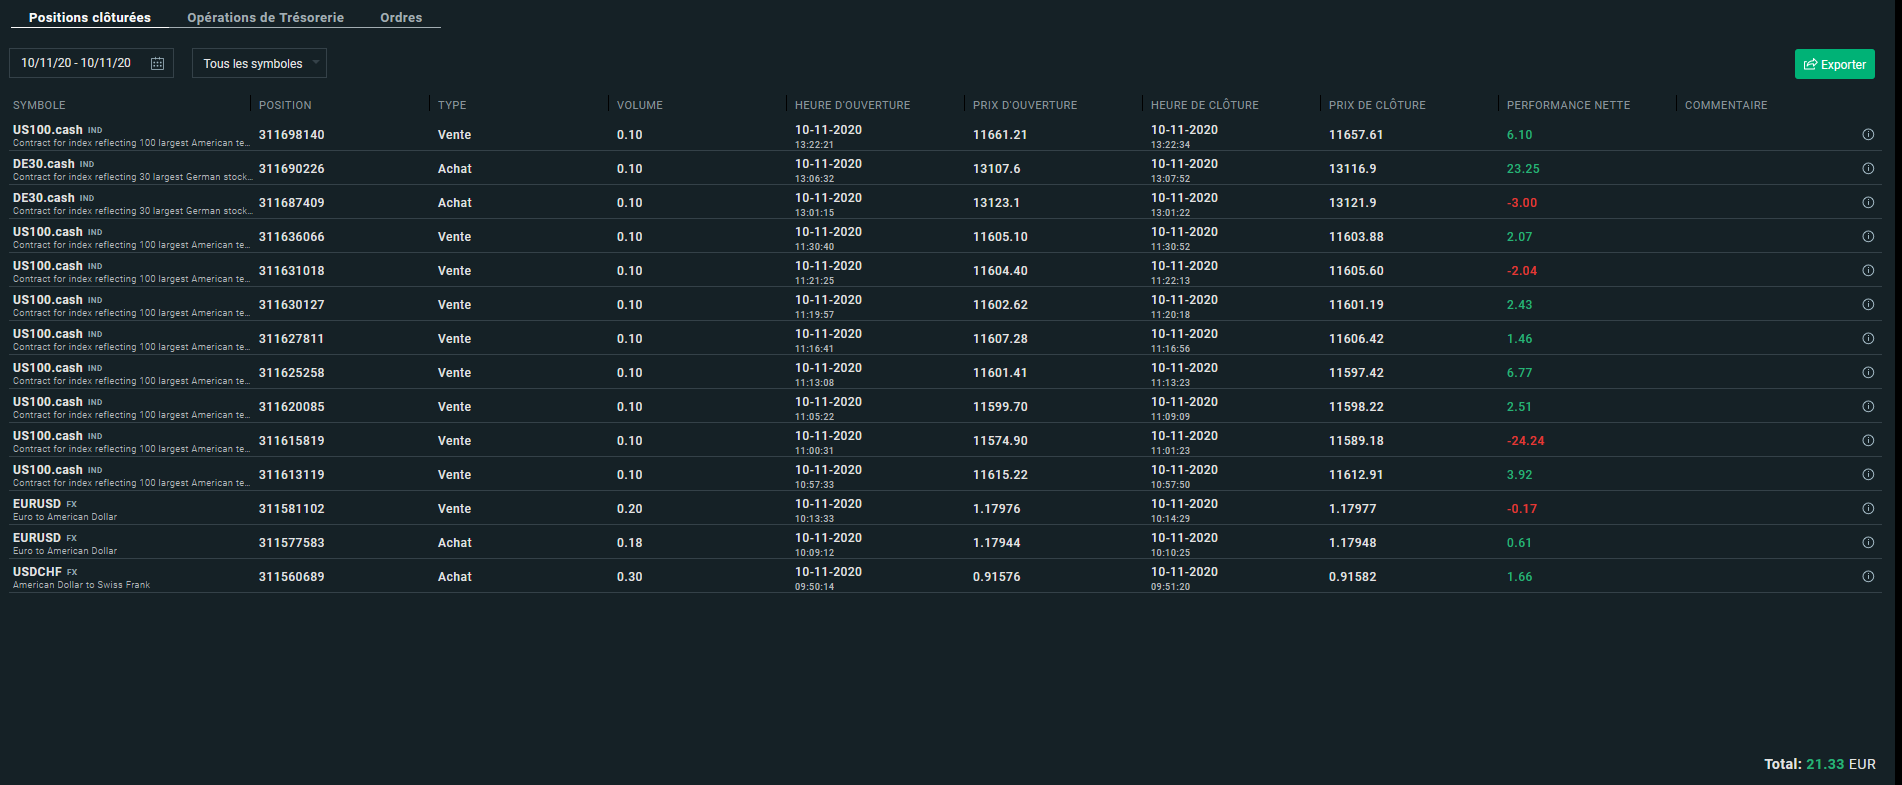Click the green Exporter button
1902x785 pixels.
click(x=1834, y=64)
